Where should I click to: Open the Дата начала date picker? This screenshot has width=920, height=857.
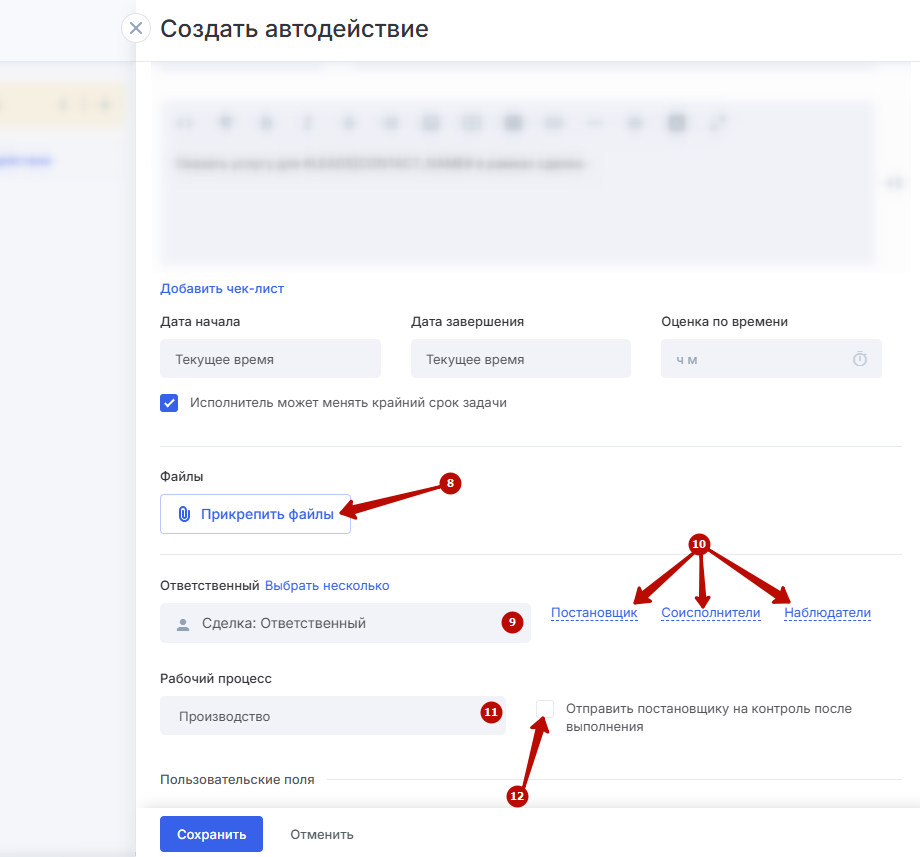coord(270,359)
